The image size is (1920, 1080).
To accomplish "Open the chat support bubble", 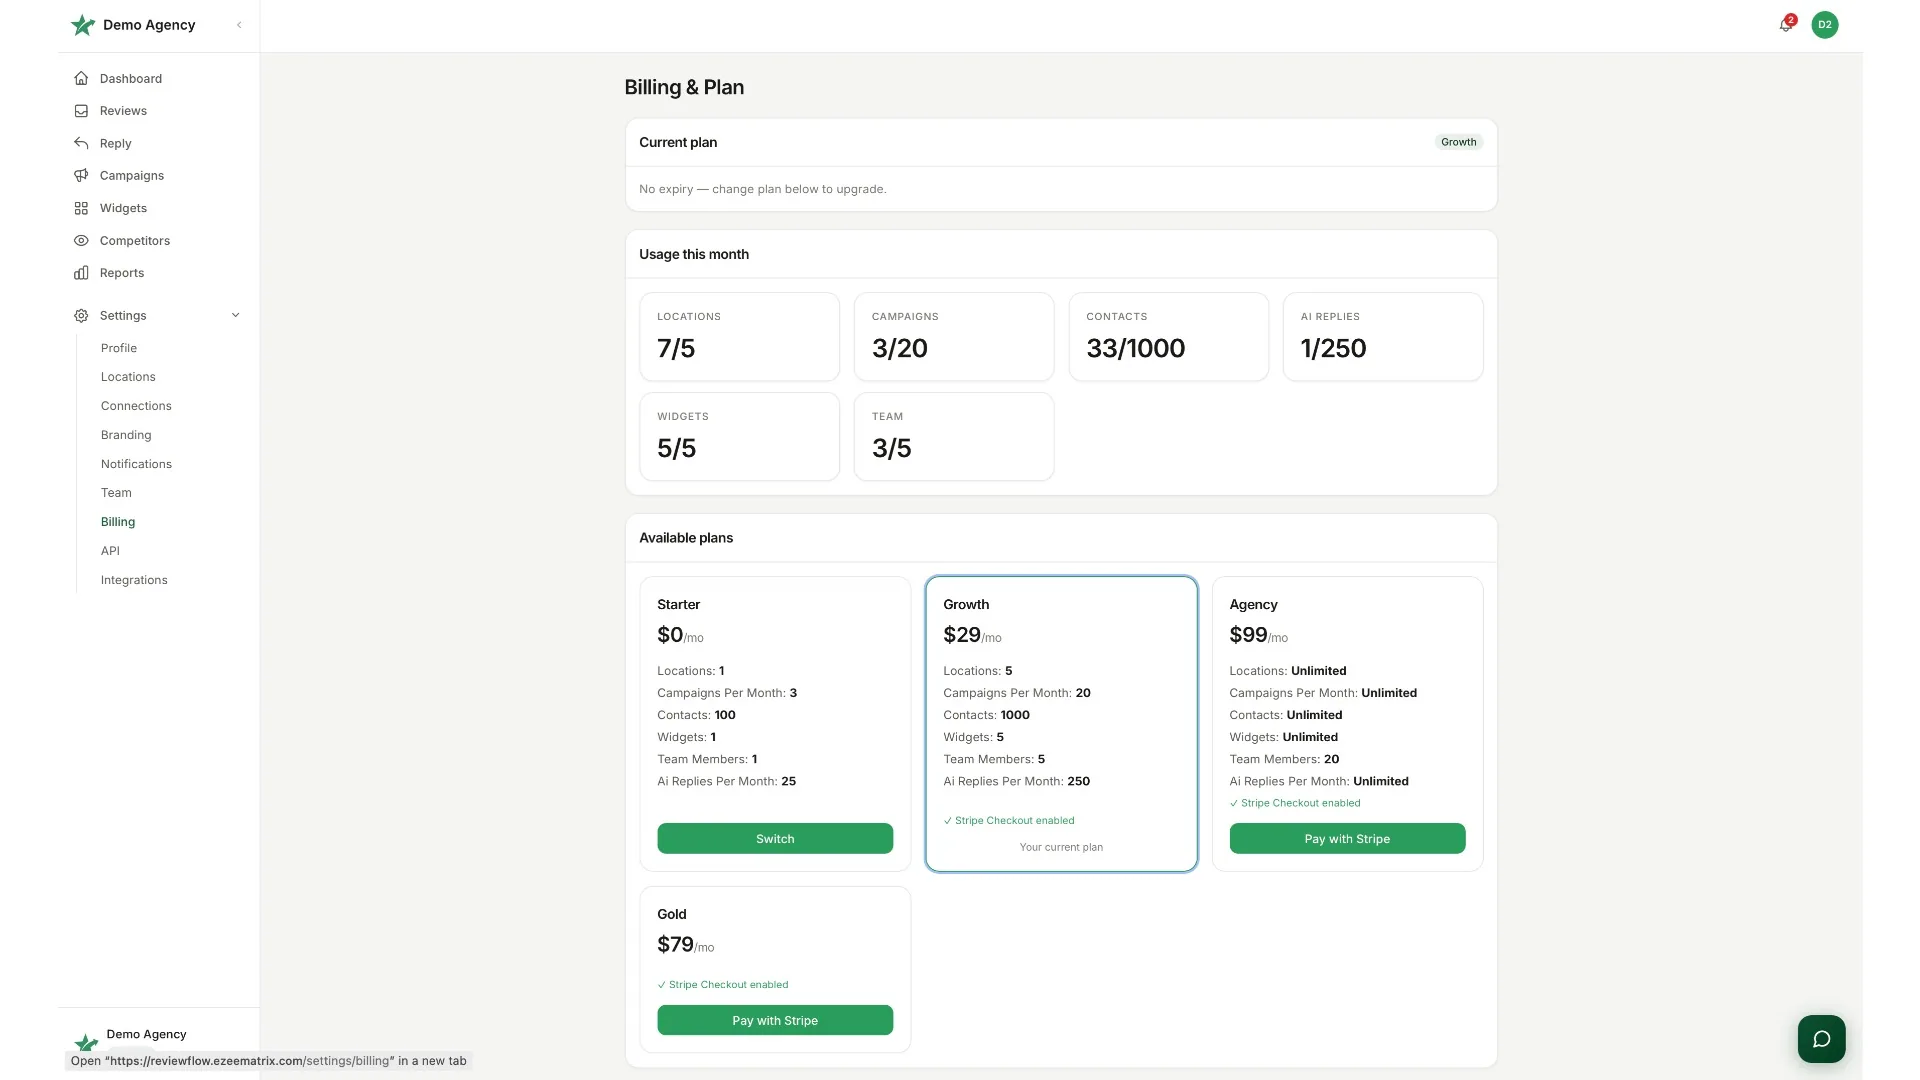I will pos(1822,1039).
